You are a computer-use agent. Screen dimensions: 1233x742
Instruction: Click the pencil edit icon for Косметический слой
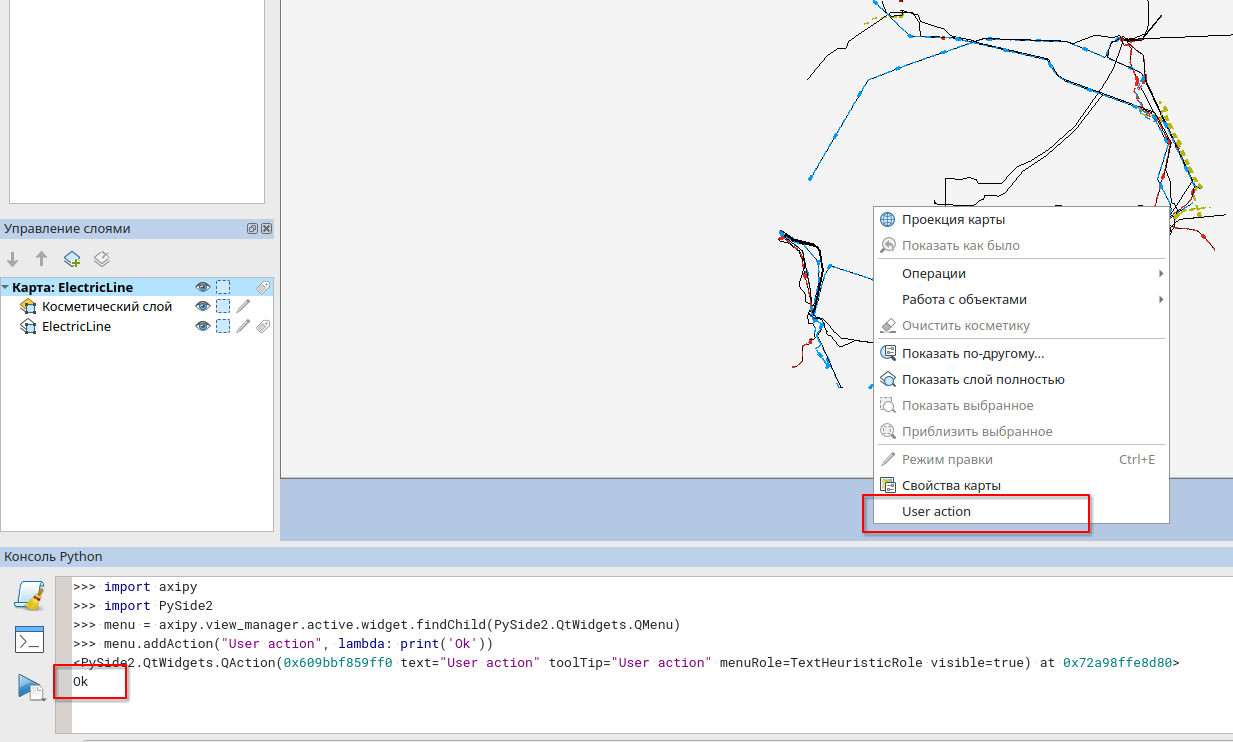click(241, 306)
